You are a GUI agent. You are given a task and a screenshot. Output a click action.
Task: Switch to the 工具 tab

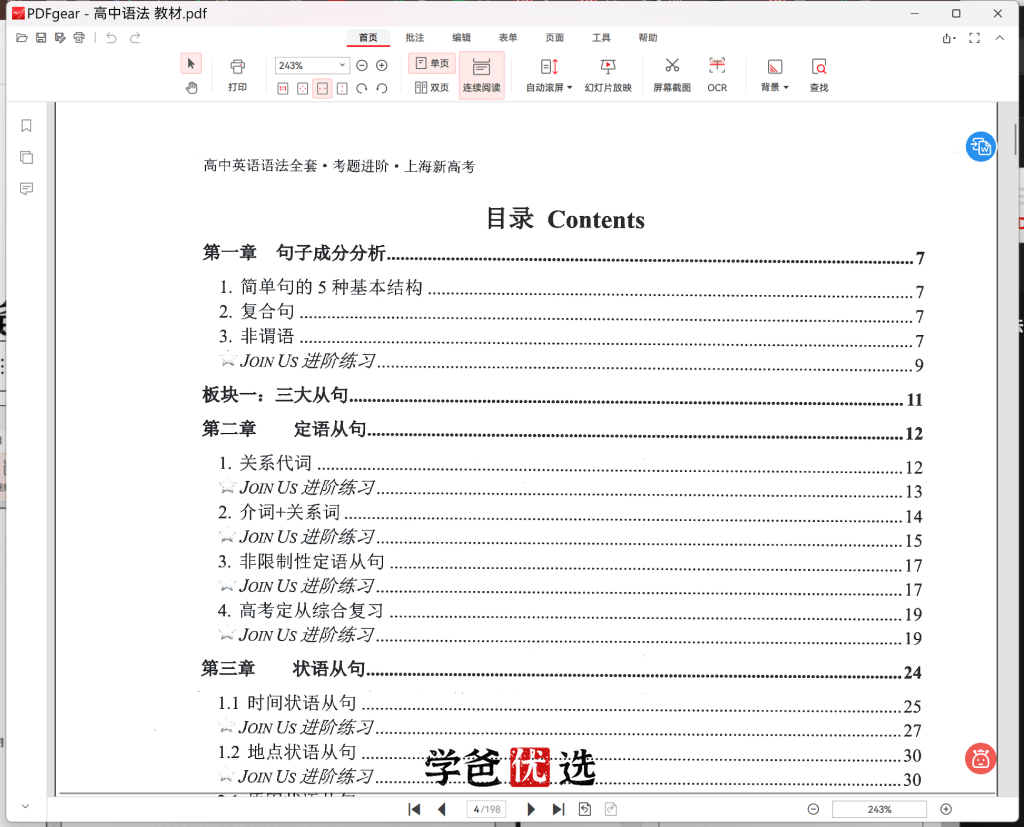tap(601, 38)
